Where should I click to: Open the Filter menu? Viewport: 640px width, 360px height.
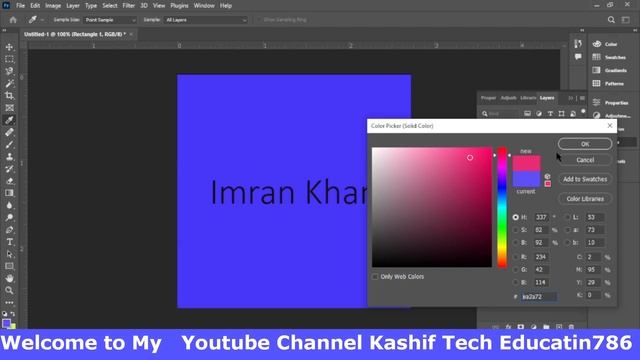click(x=129, y=6)
